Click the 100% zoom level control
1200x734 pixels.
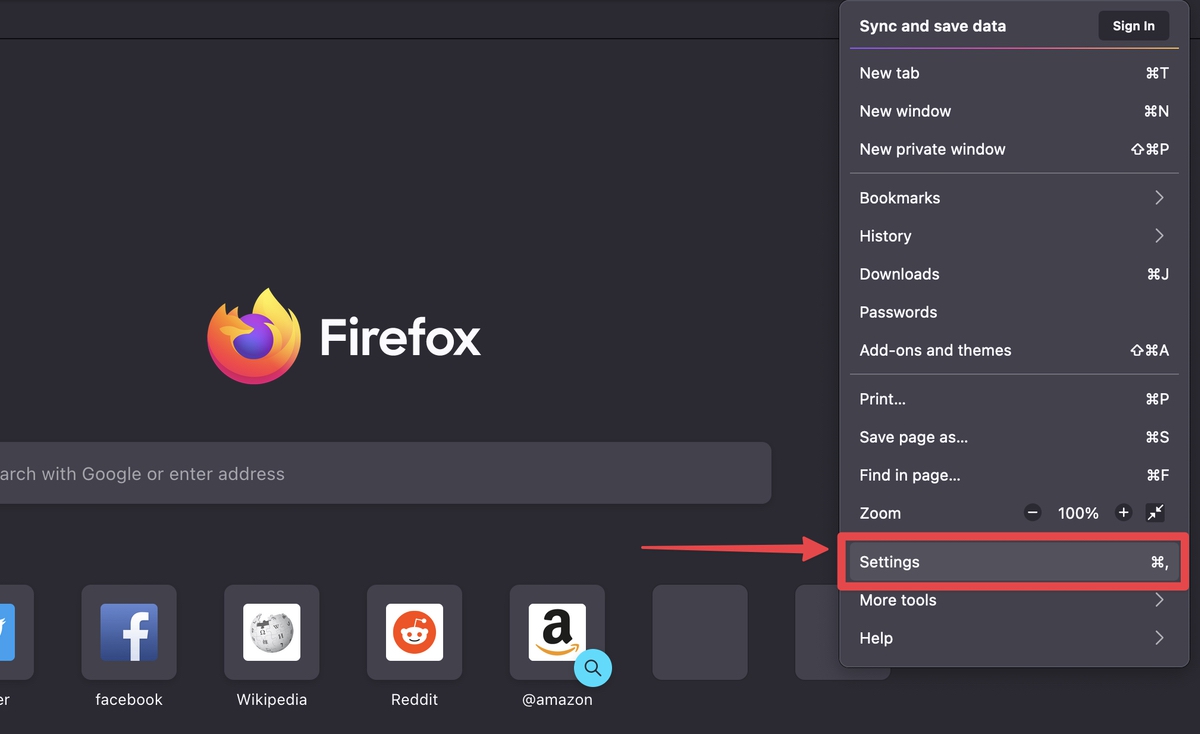(x=1078, y=513)
